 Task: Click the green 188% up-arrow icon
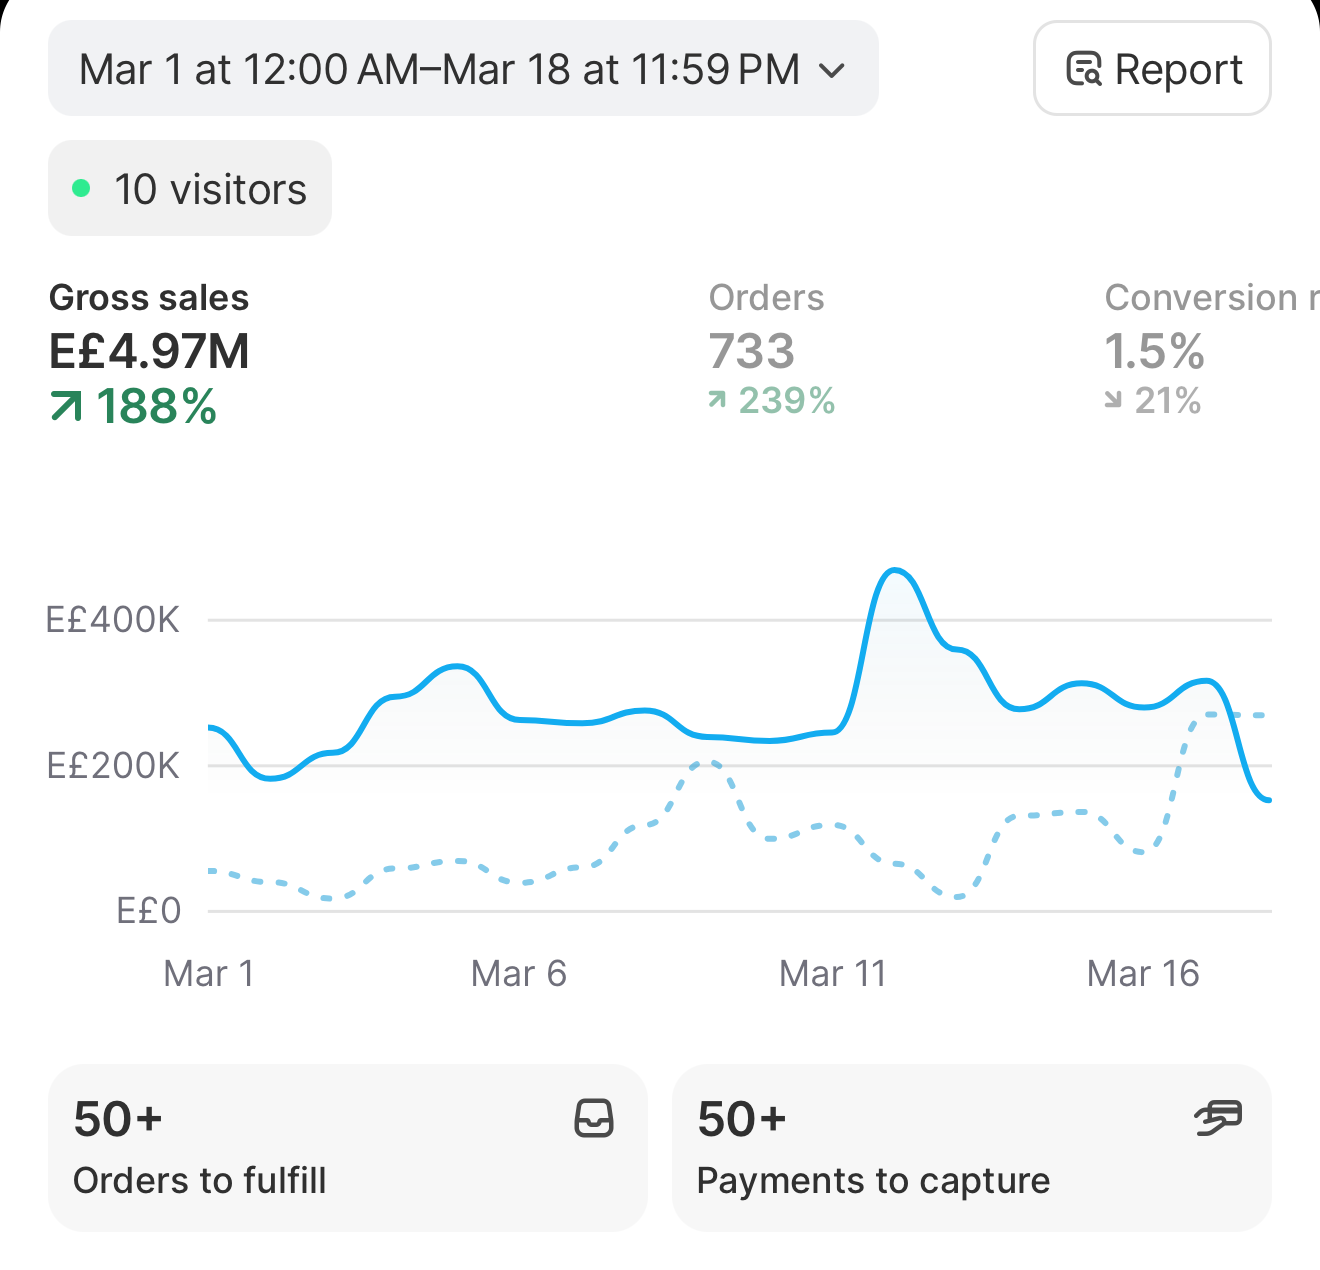66,406
